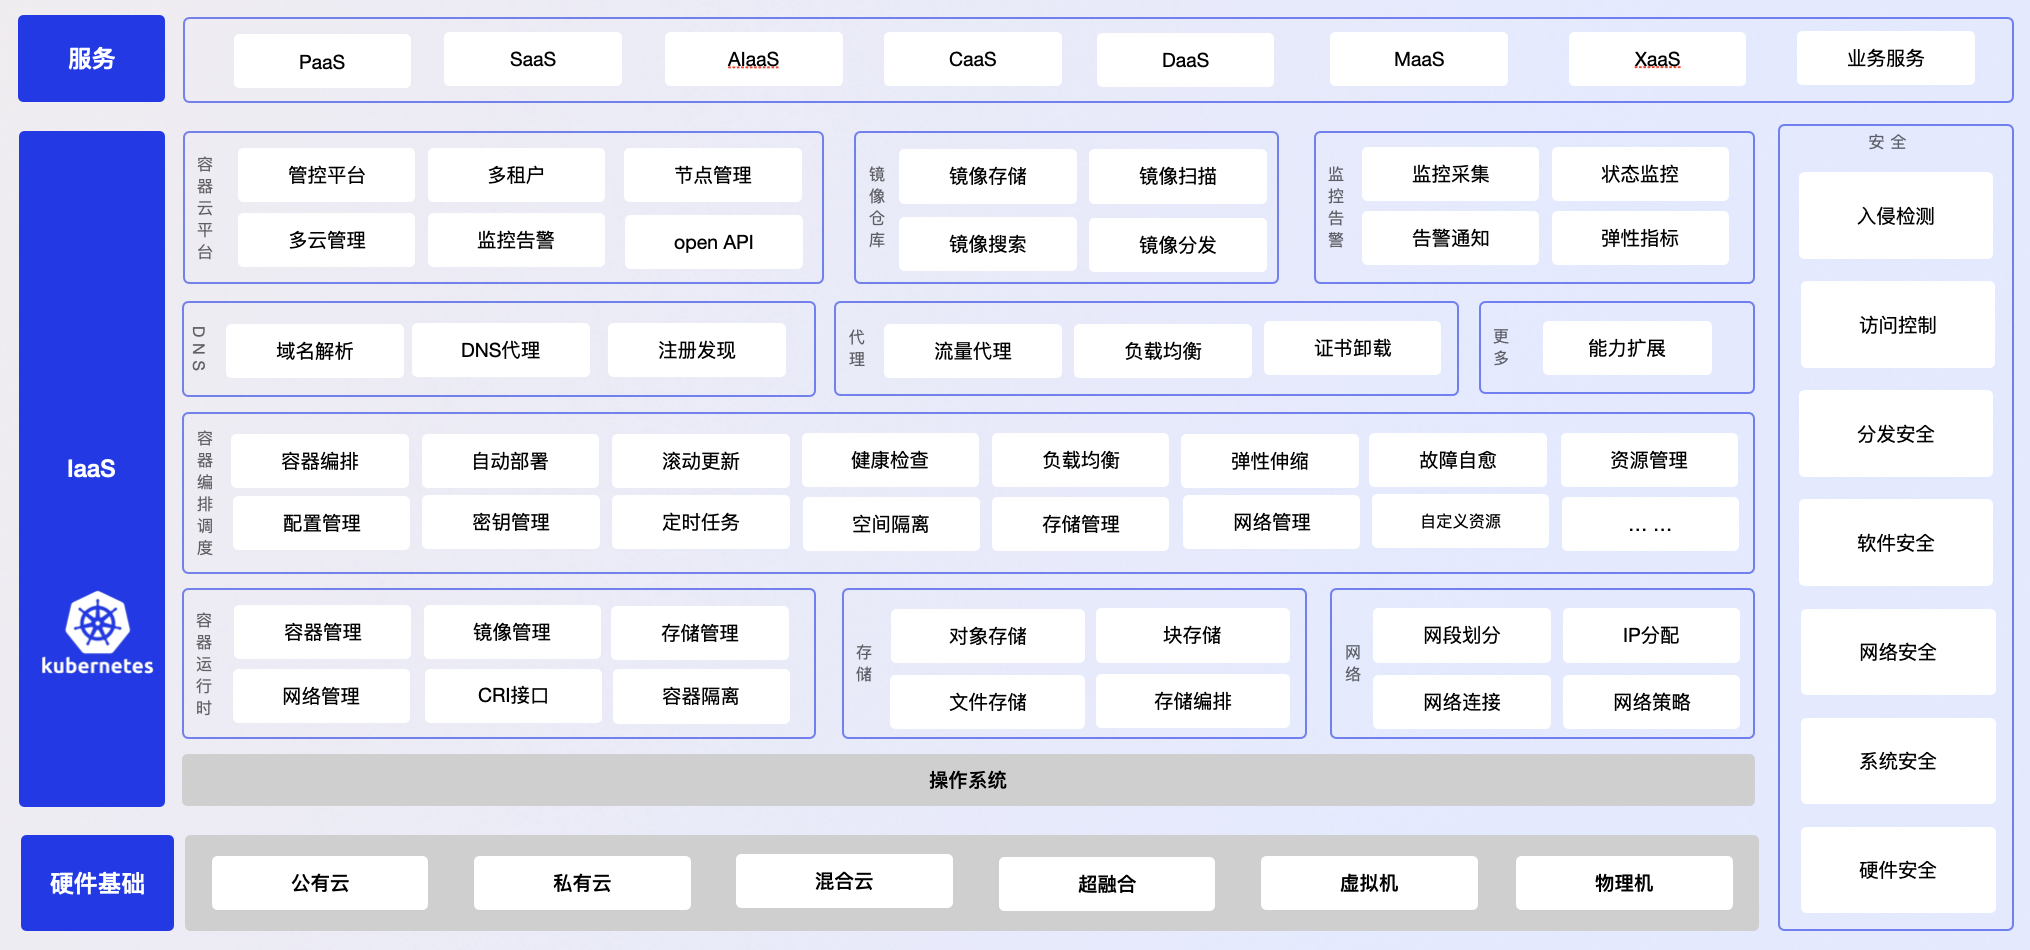Viewport: 2030px width, 950px height.
Task: Click the AIaaS service box
Action: coord(753,59)
